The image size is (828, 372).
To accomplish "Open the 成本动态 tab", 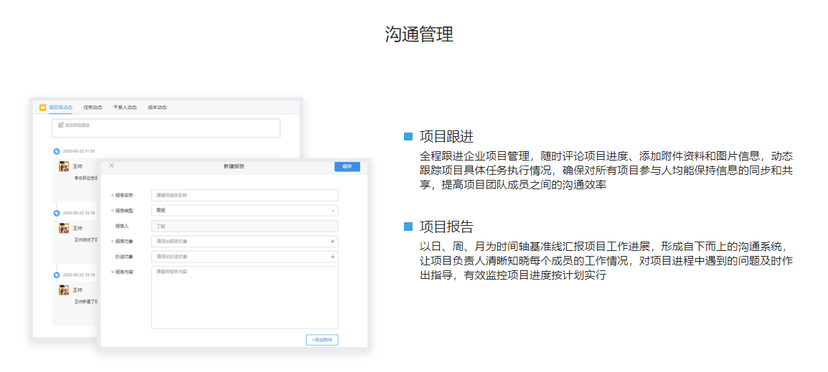I will [x=157, y=107].
